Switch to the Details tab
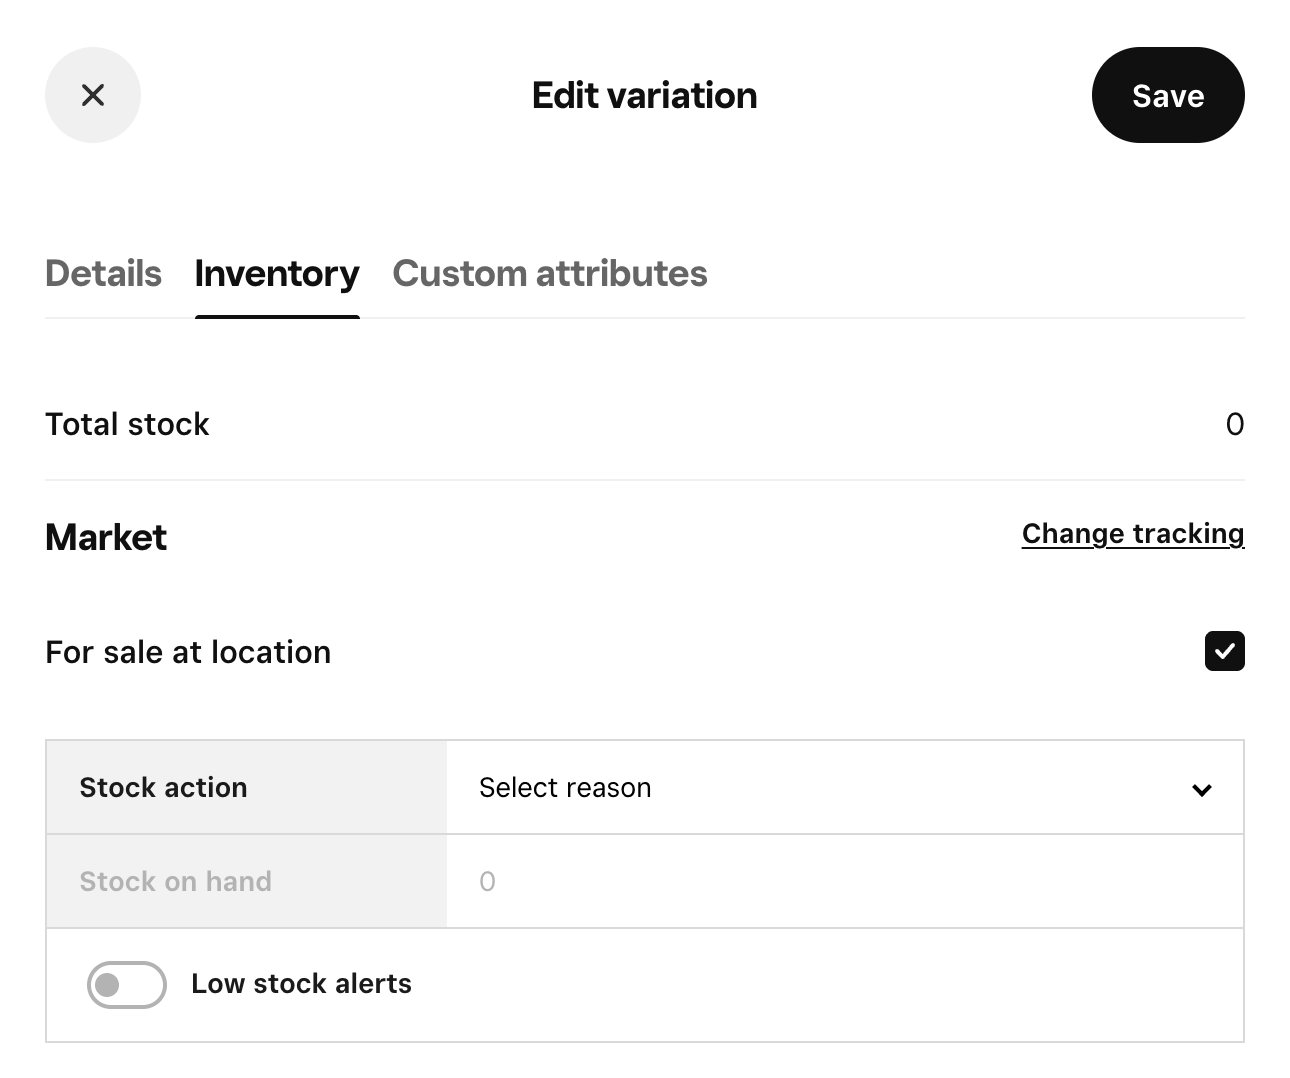This screenshot has height=1078, width=1290. point(103,273)
